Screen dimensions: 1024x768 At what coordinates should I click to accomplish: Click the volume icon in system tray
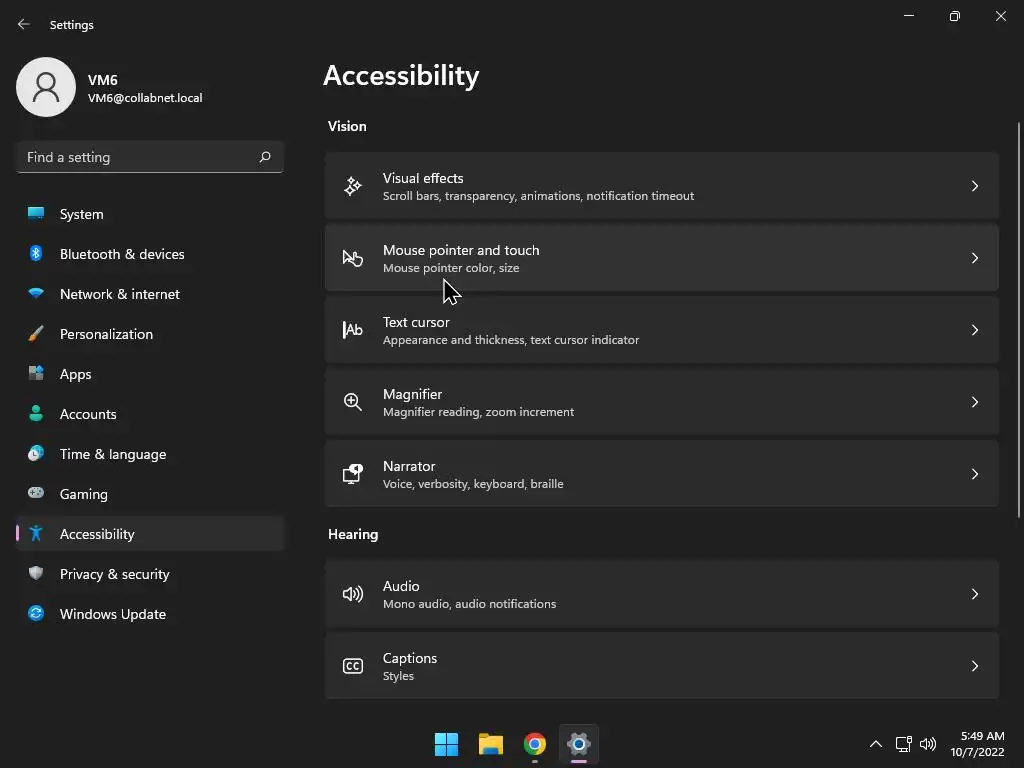tap(928, 744)
